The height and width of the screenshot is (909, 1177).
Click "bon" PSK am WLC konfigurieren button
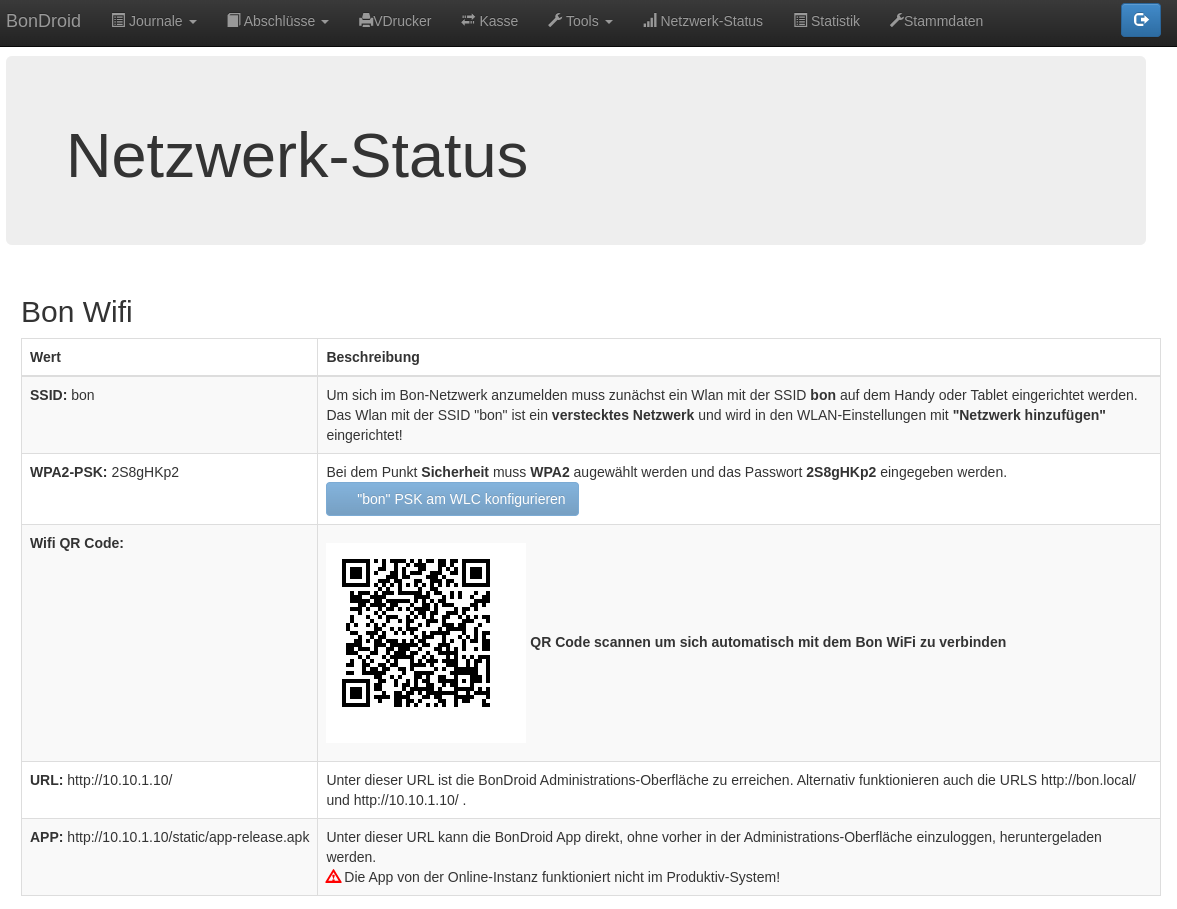click(x=452, y=499)
